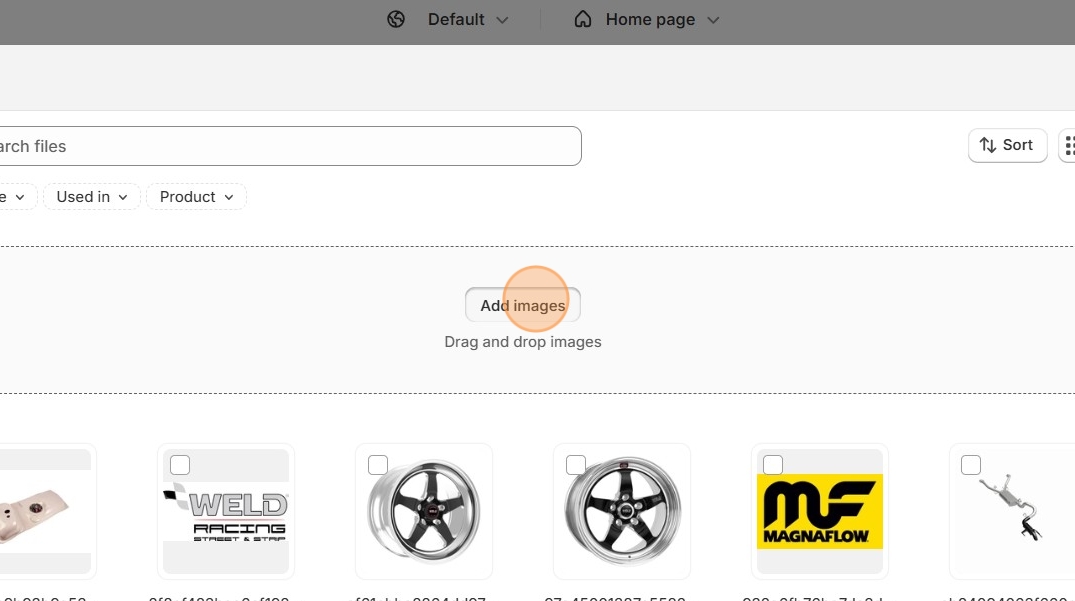Check the second black wheel image

coord(576,465)
